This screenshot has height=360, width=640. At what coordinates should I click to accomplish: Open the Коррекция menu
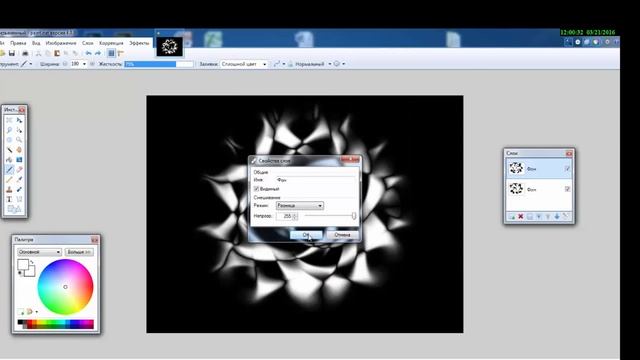pos(111,43)
